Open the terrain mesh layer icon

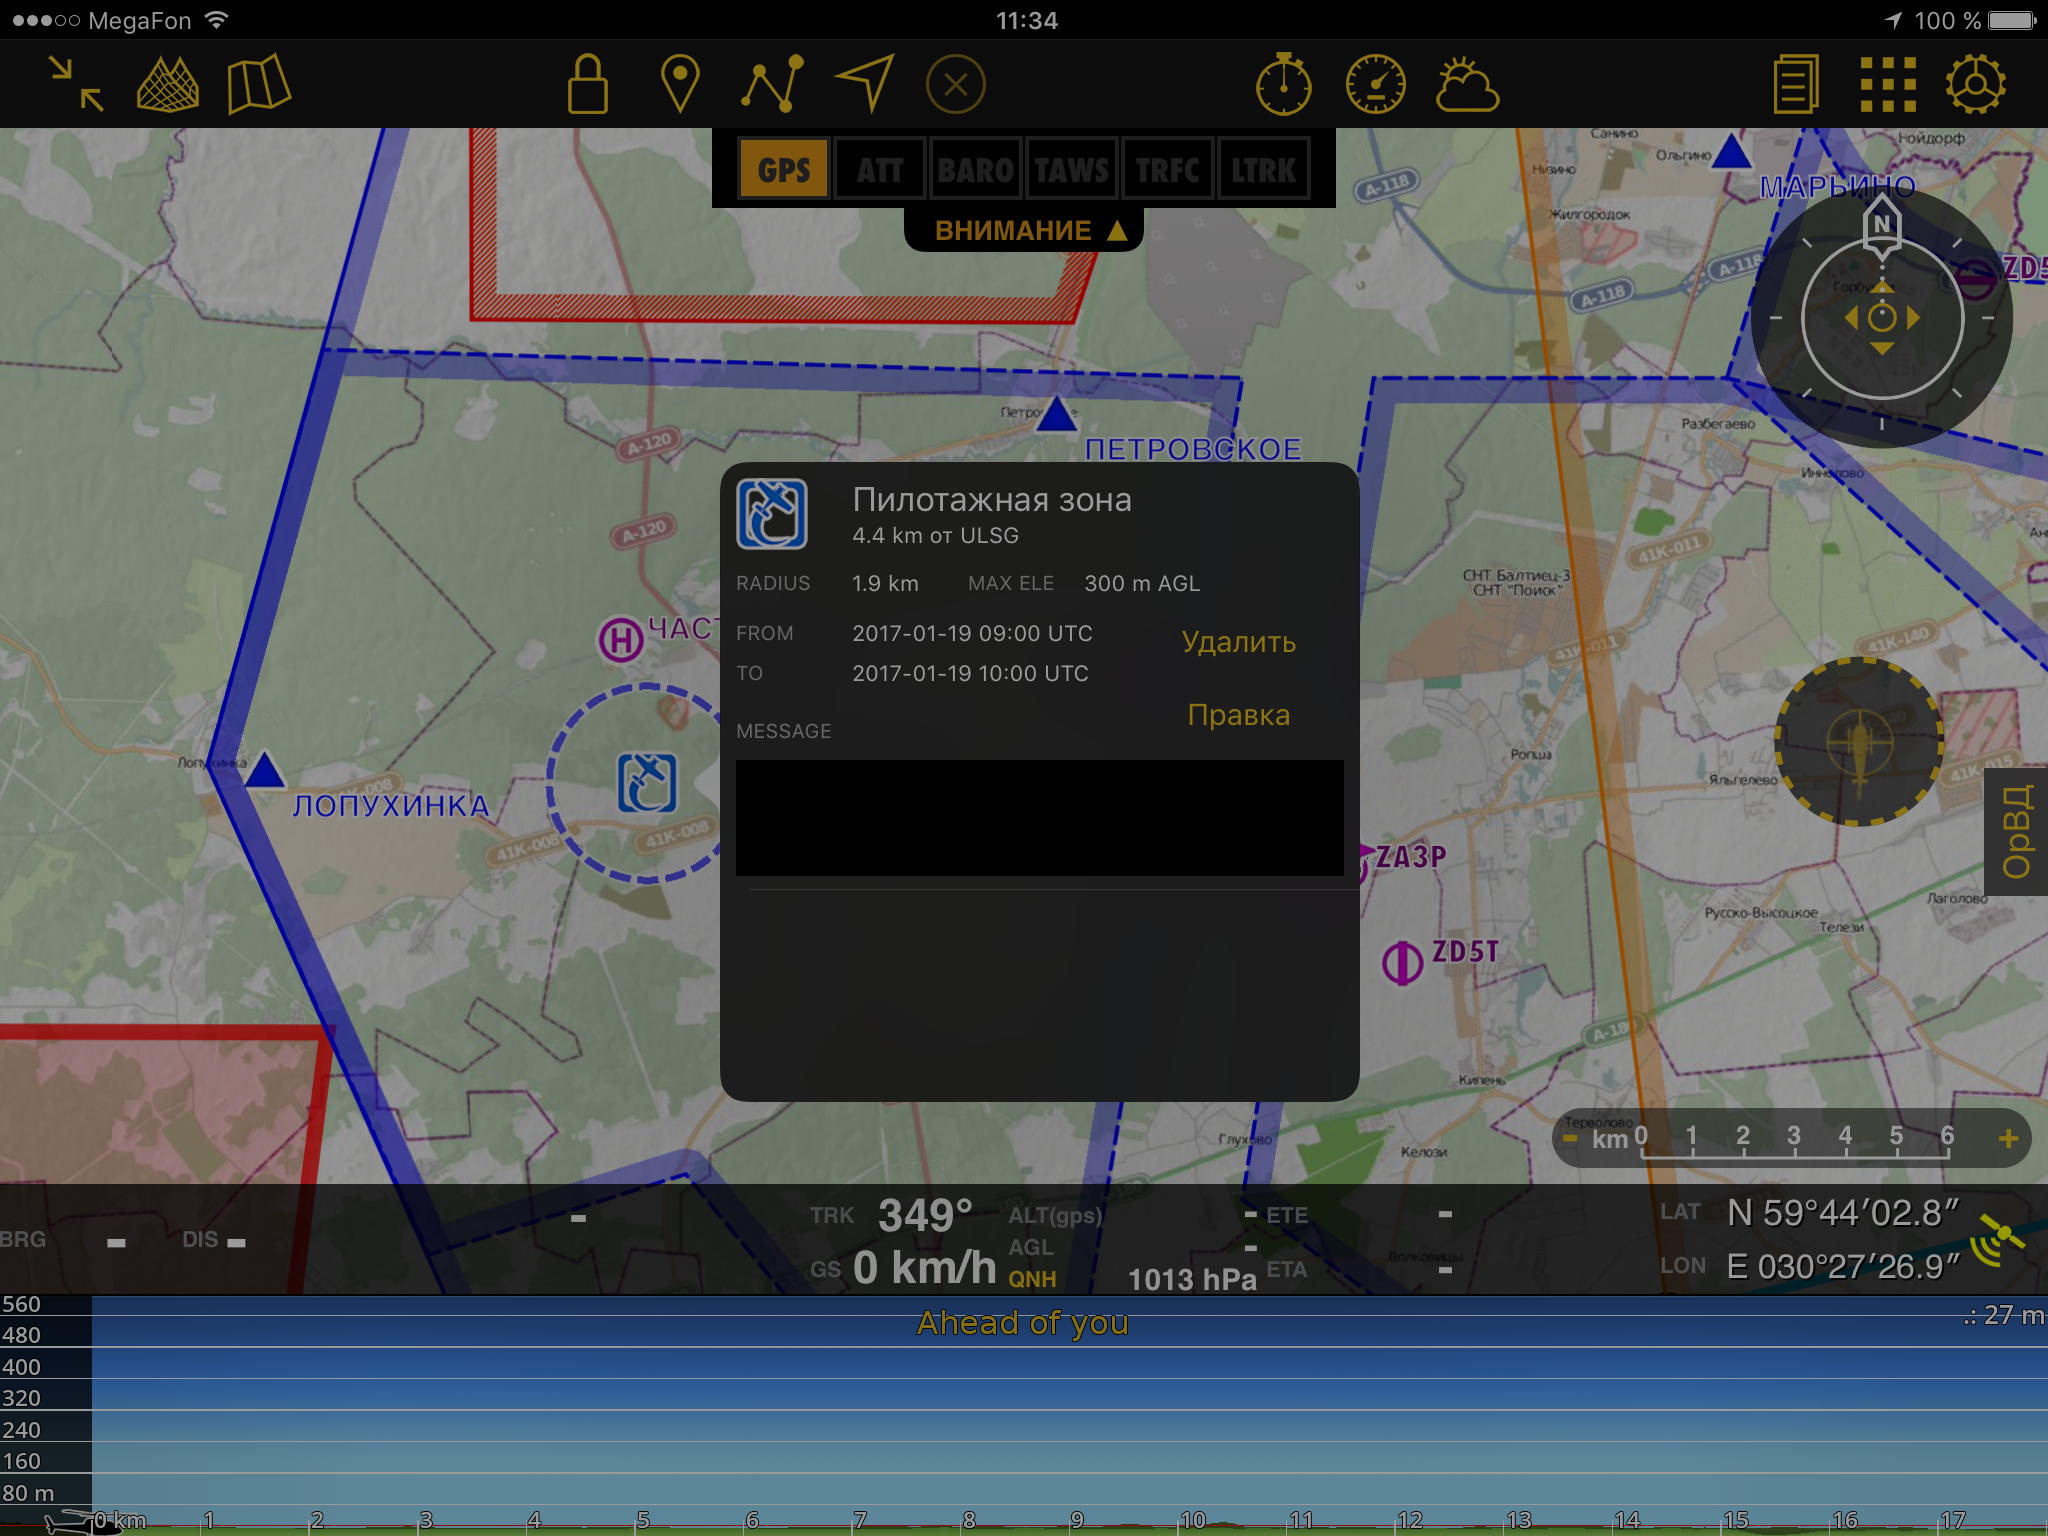(x=167, y=84)
